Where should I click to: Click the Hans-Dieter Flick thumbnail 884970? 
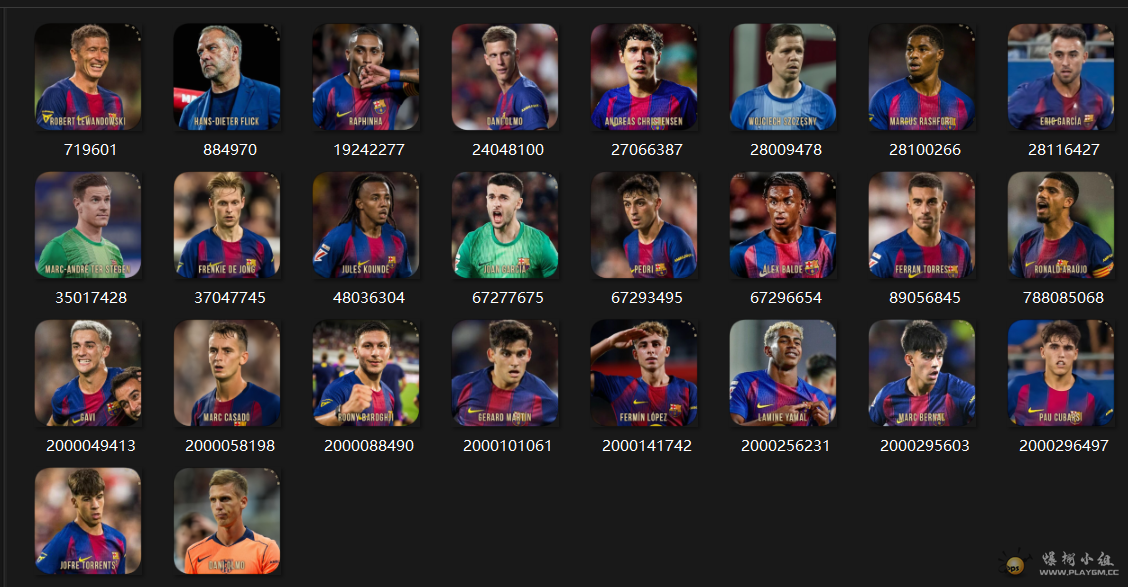click(227, 77)
